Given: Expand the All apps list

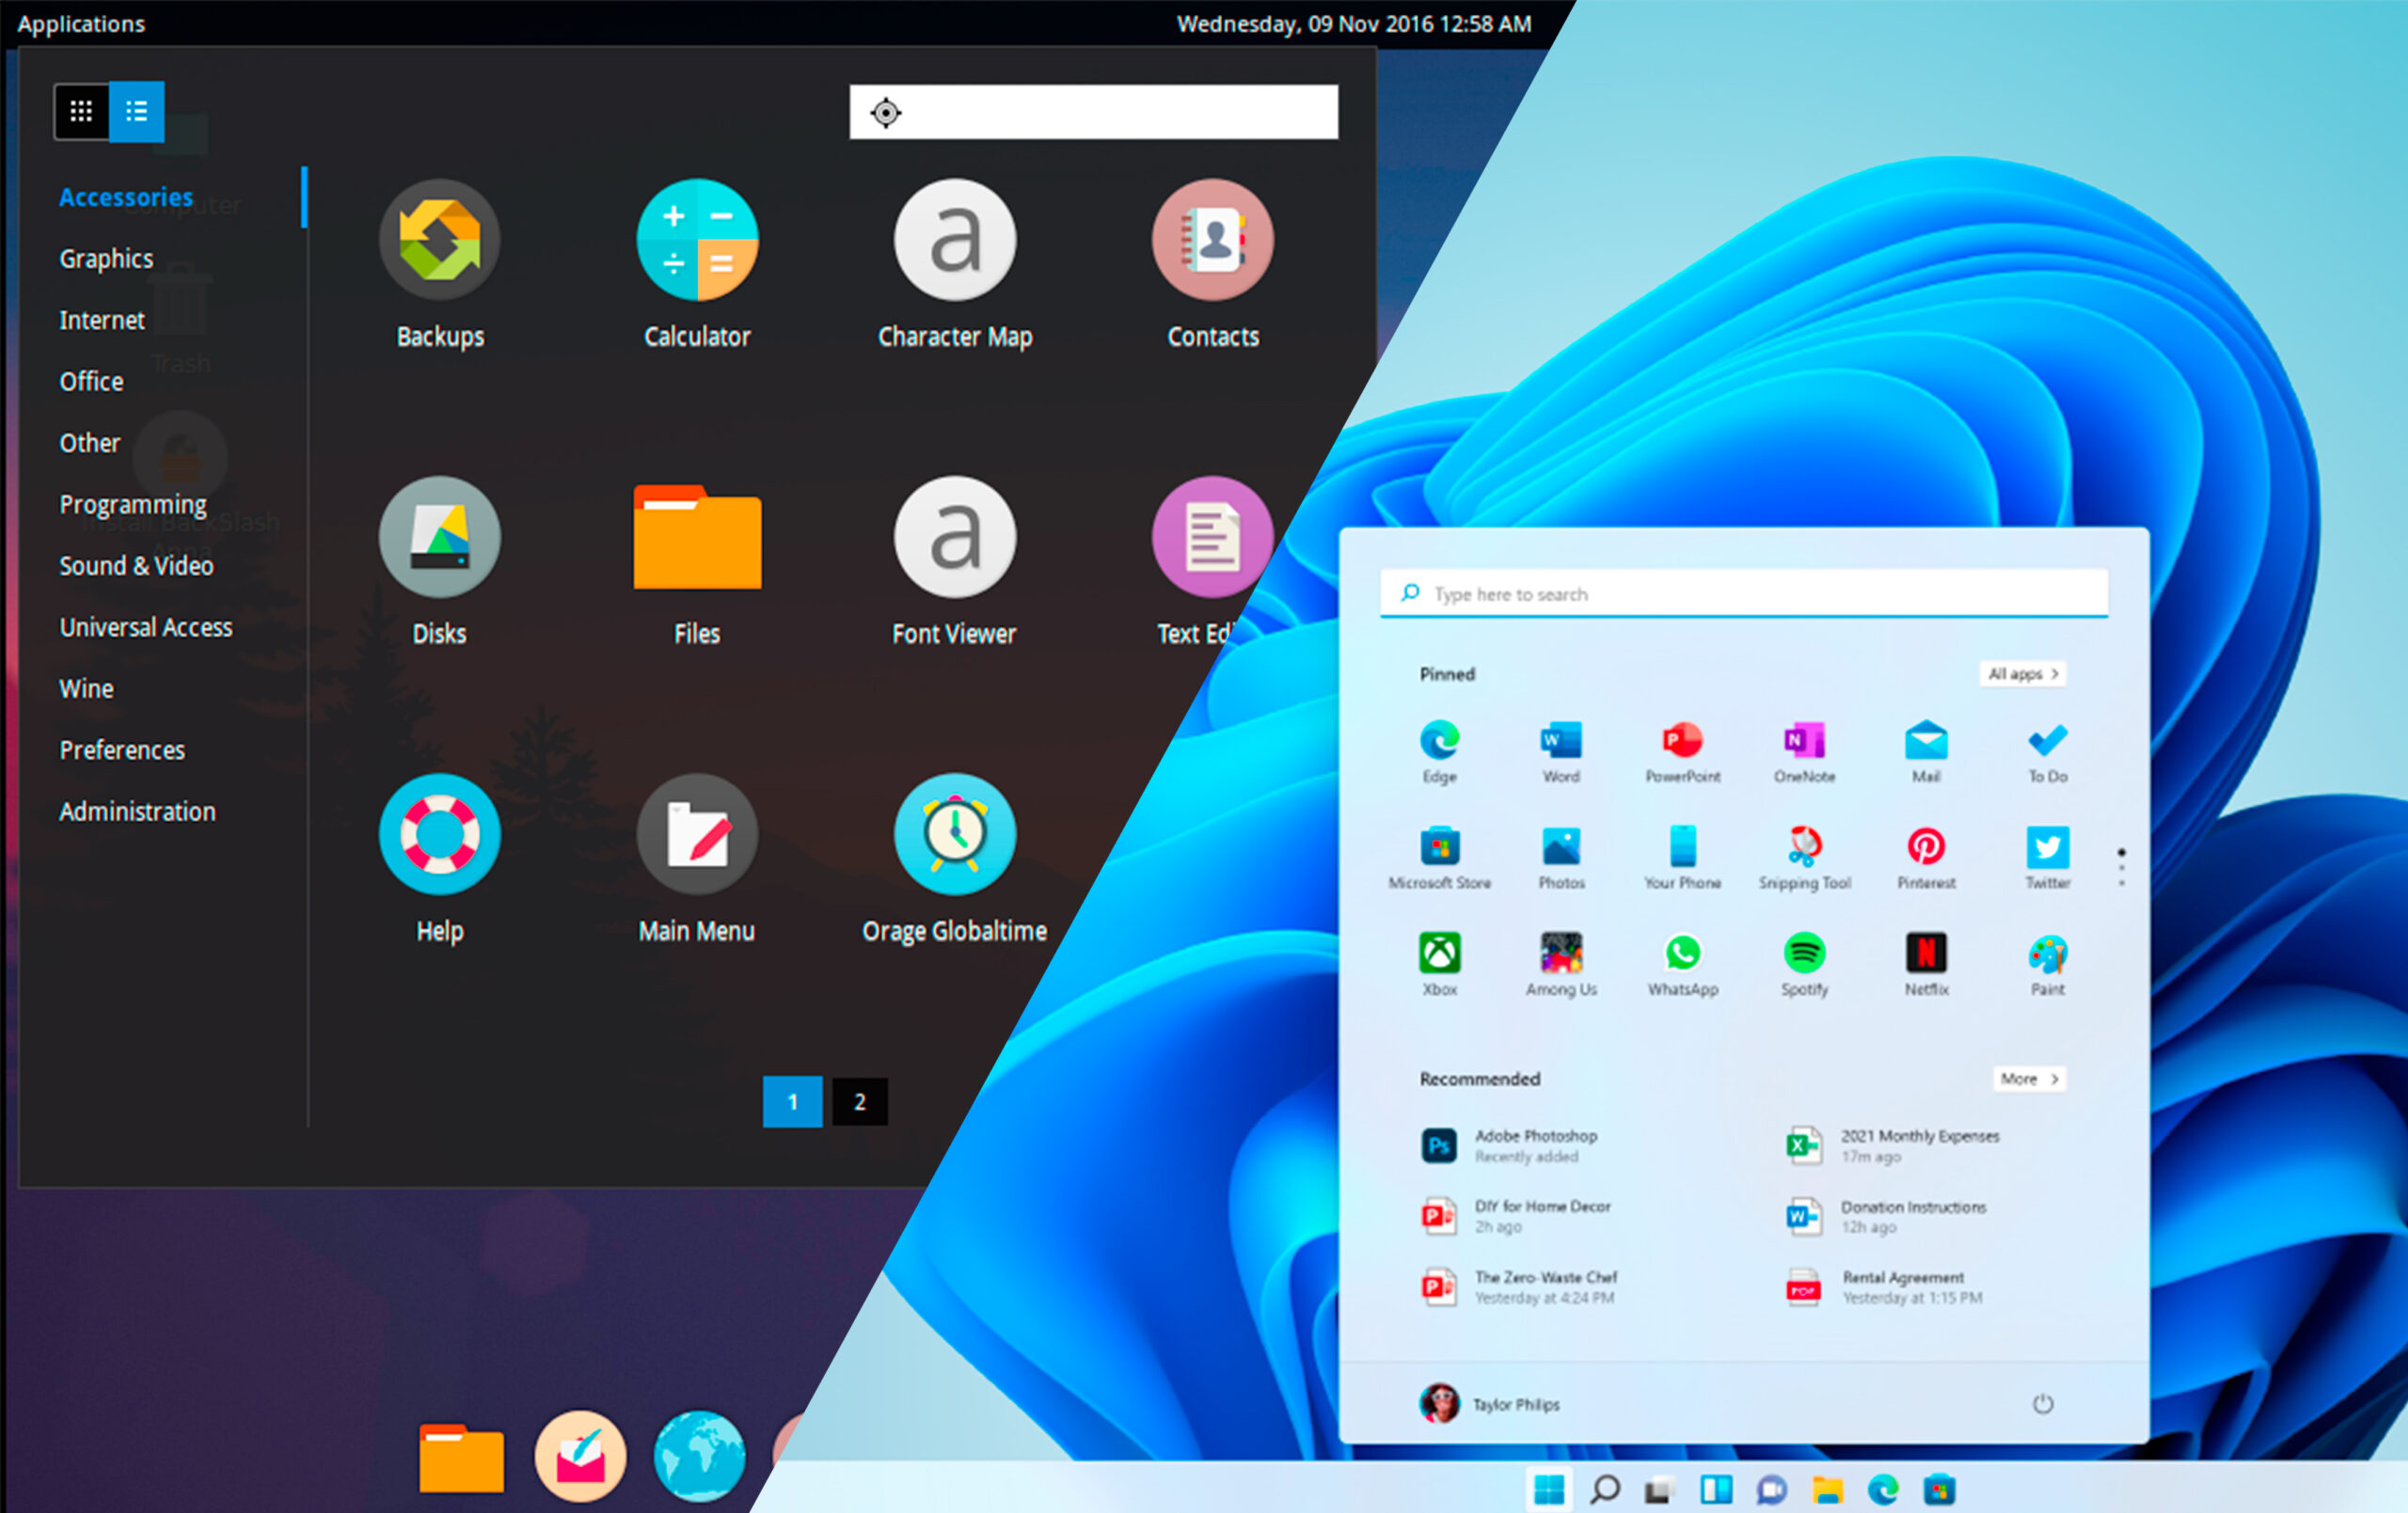Looking at the screenshot, I should tap(2022, 674).
